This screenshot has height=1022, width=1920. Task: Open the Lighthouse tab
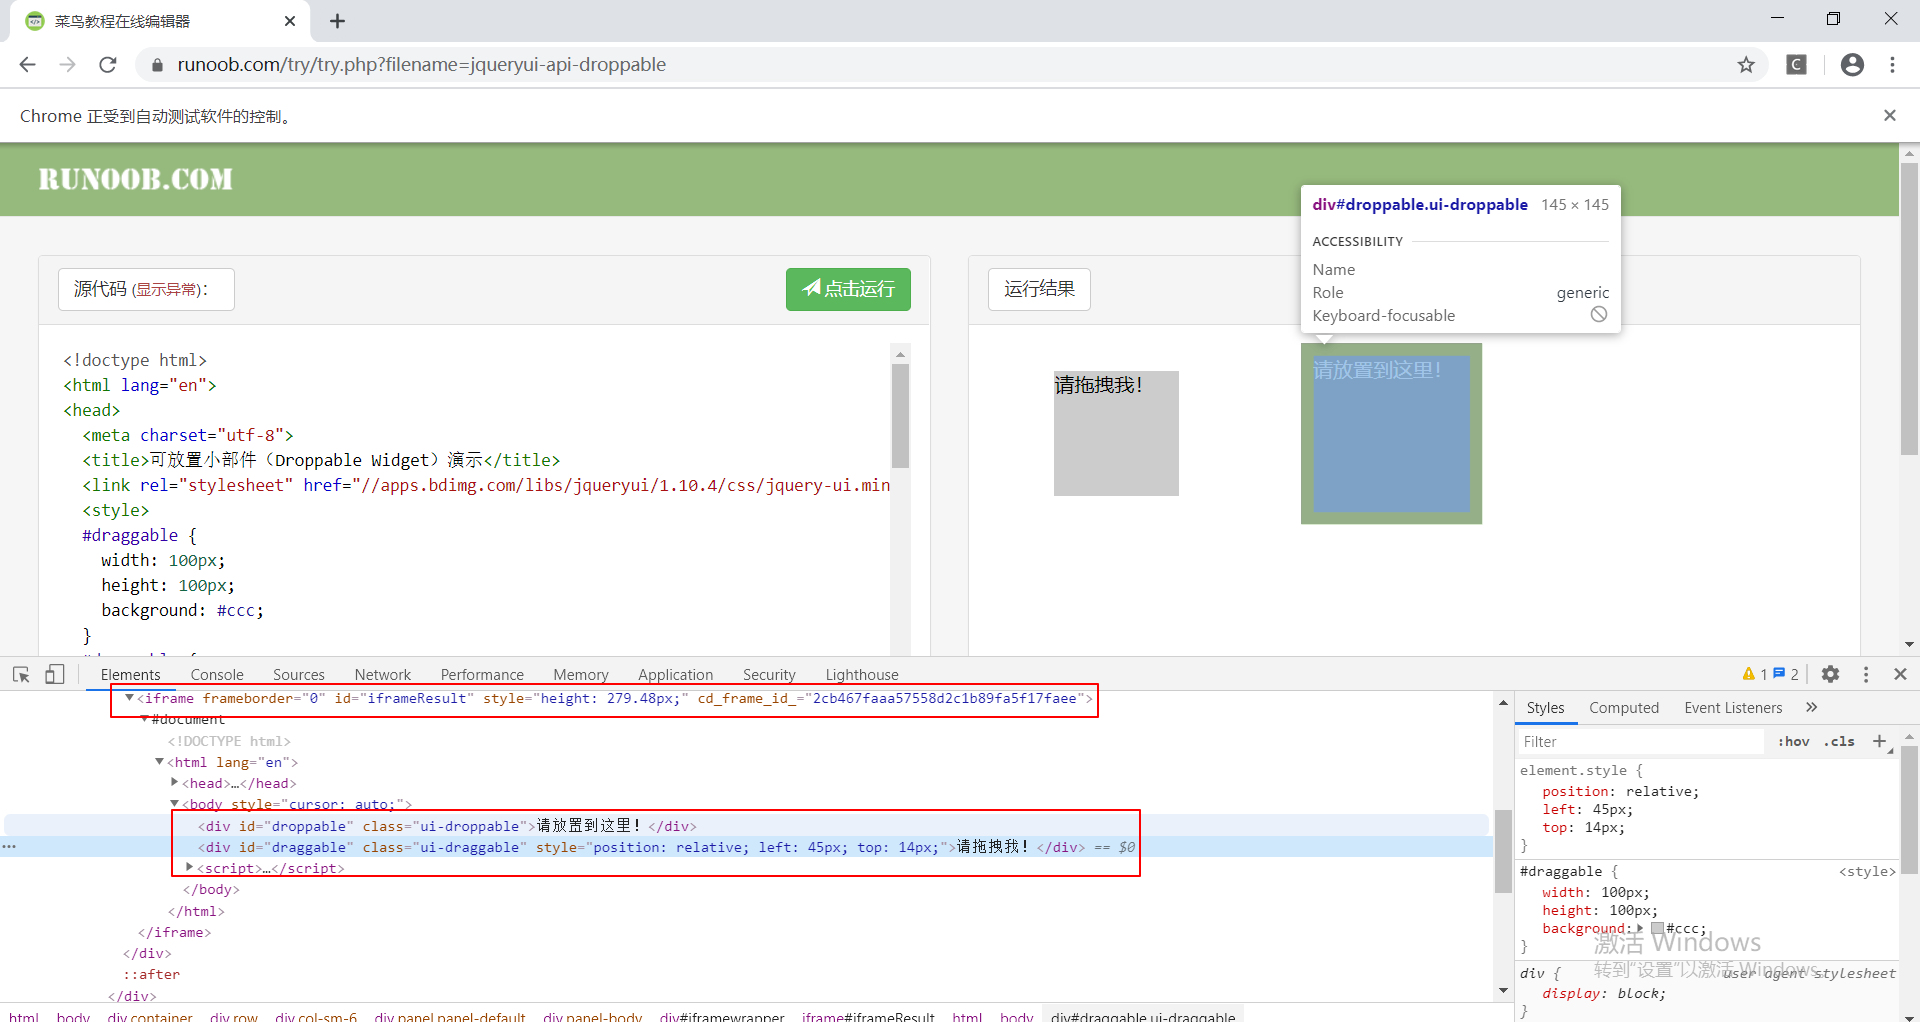click(x=862, y=675)
